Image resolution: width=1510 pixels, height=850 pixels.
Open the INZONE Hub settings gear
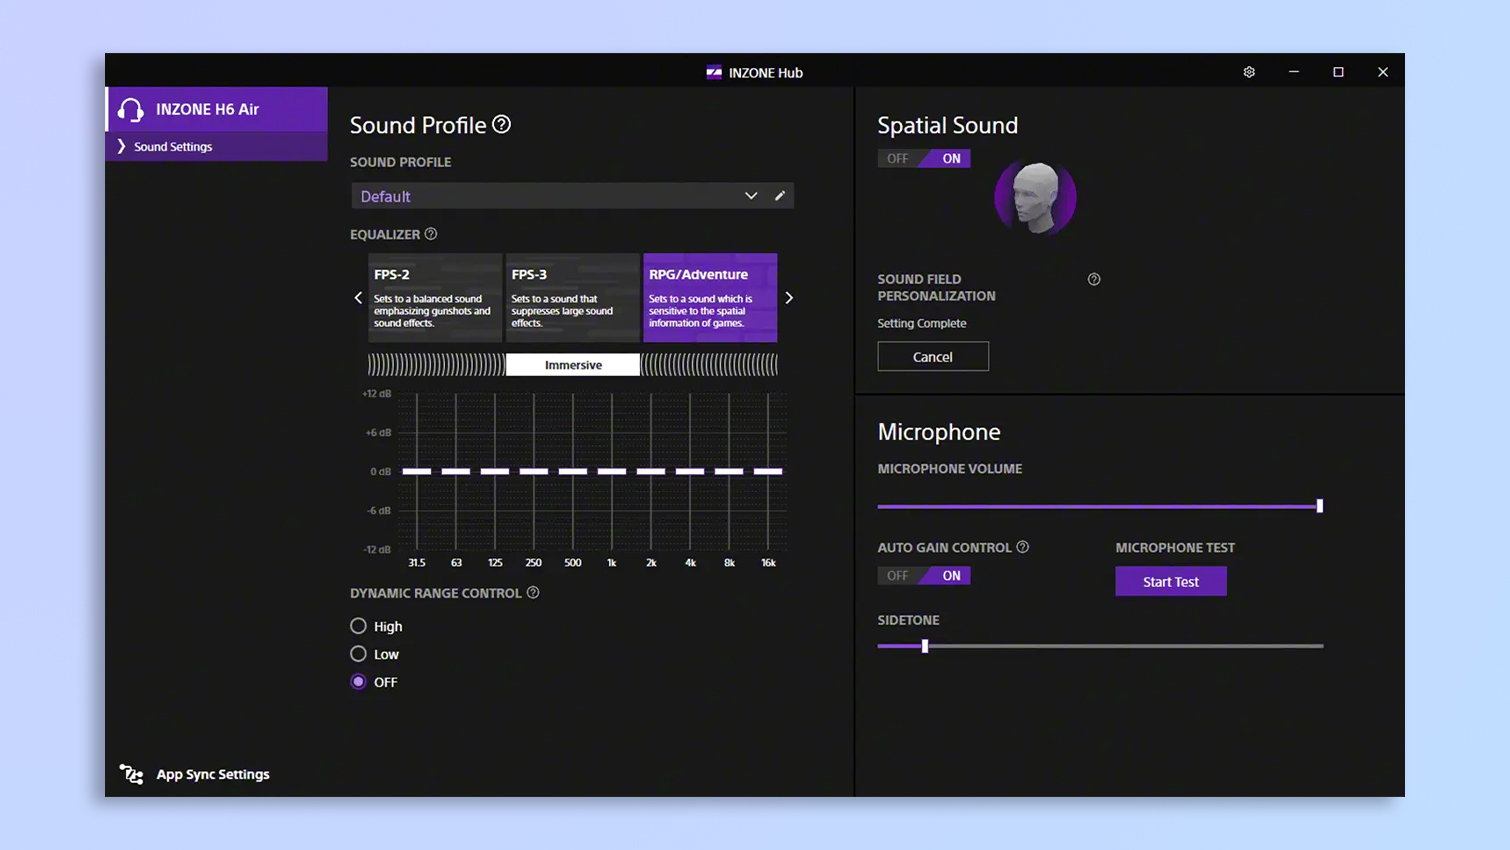pos(1248,72)
